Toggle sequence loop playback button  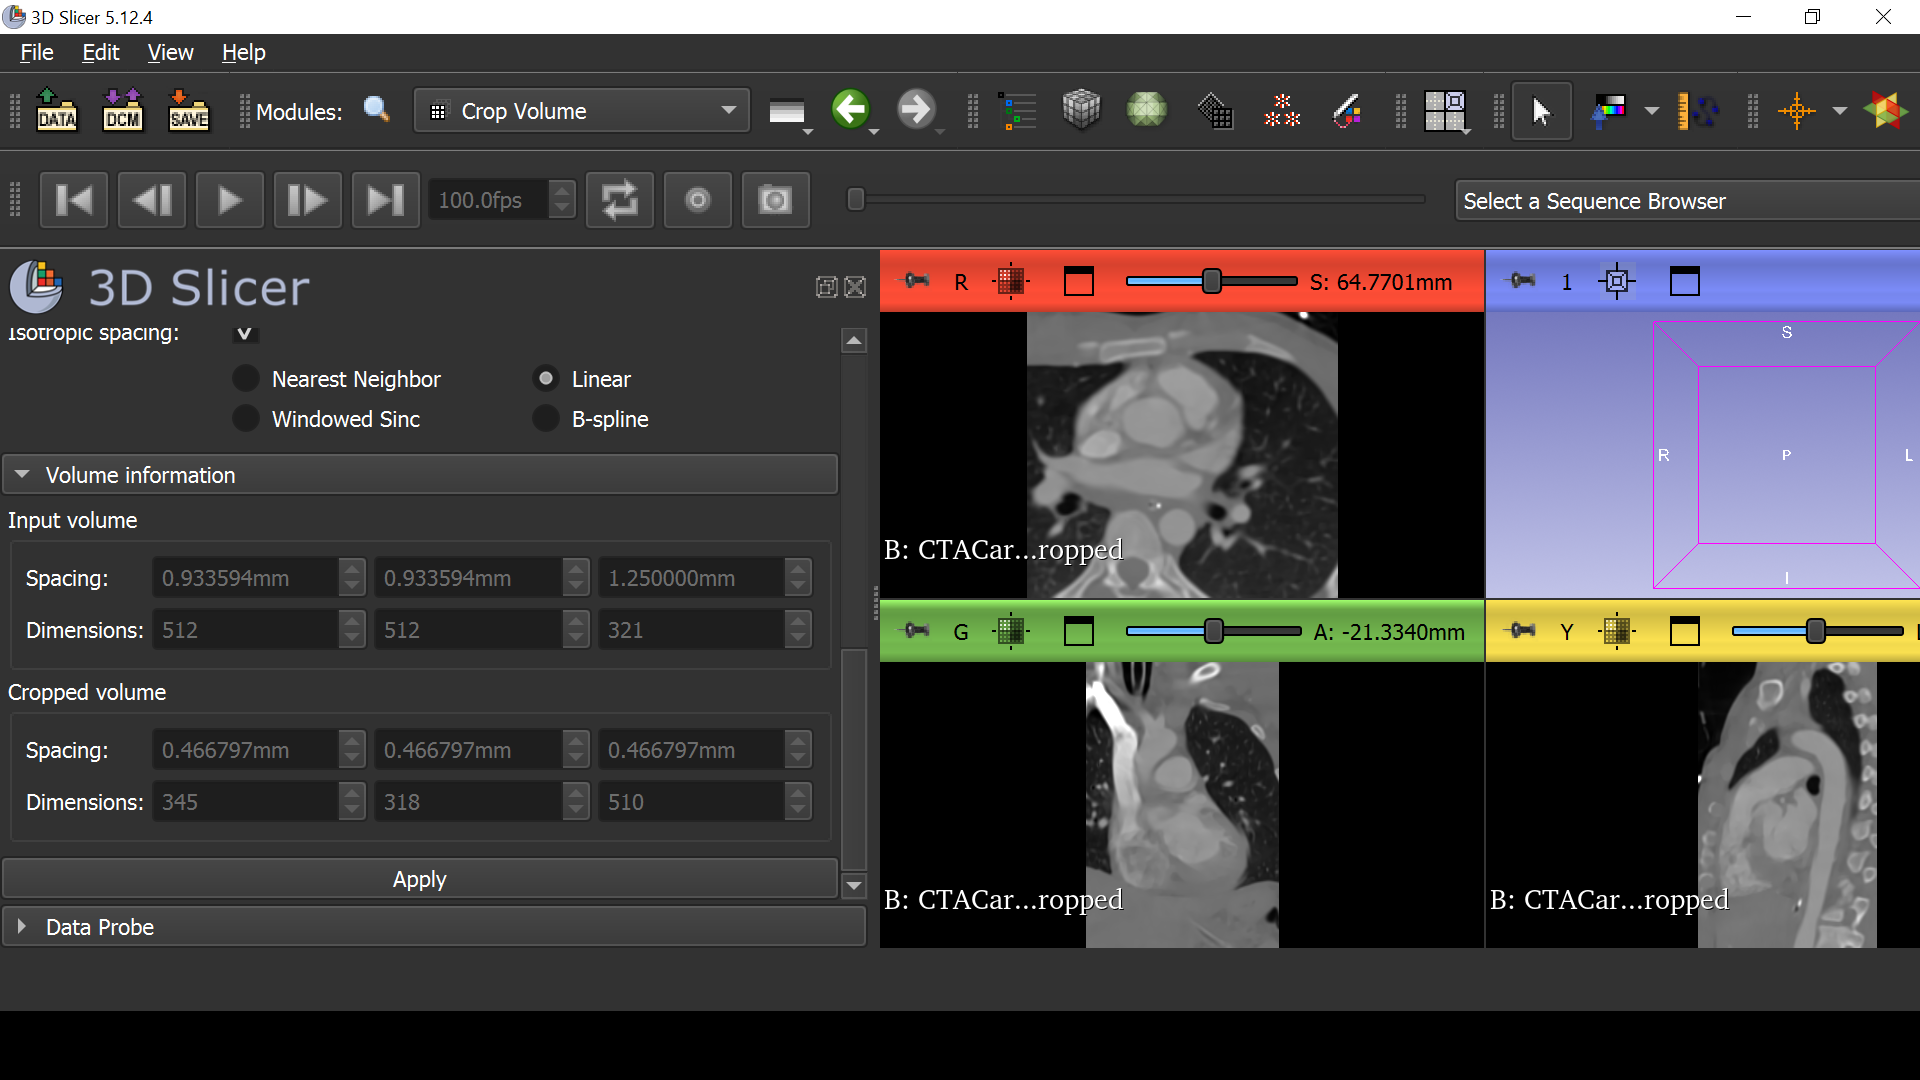click(x=620, y=200)
